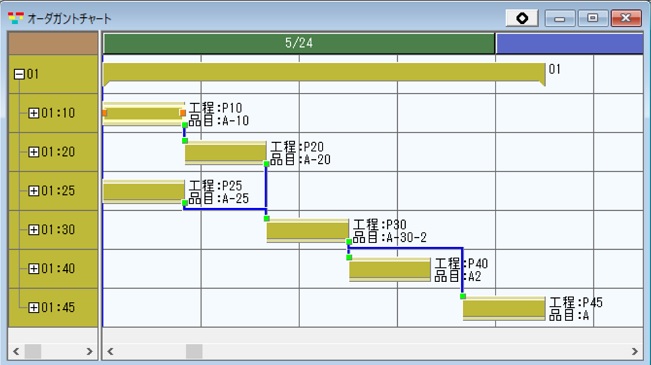This screenshot has height=365, width=651.
Task: Expand the 01:45 tree row
Action: pos(34,308)
